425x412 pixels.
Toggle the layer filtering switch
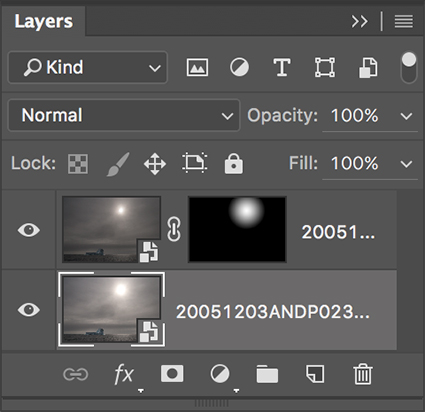409,68
